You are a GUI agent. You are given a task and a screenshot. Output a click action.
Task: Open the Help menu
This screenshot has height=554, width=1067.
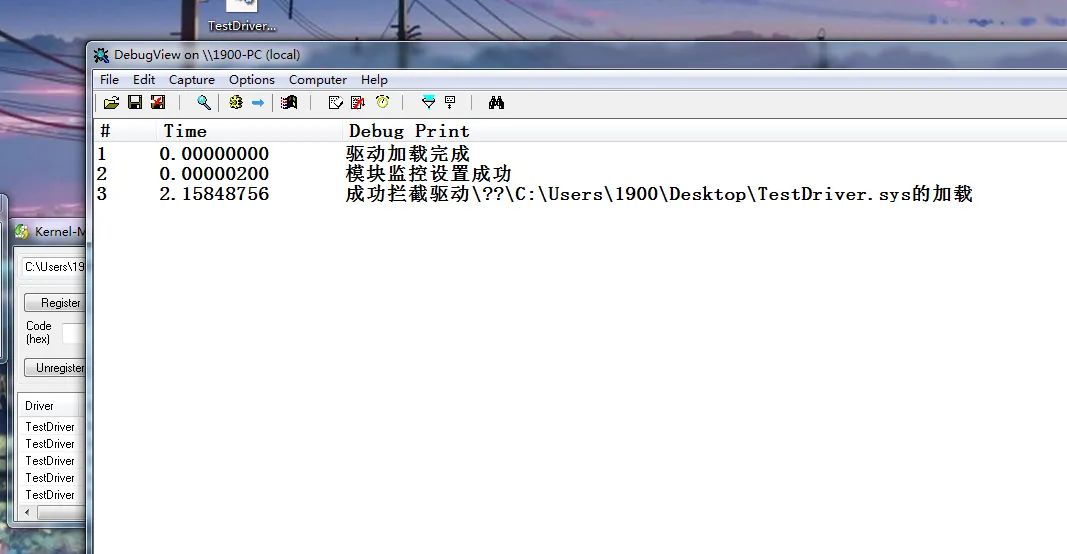point(374,80)
